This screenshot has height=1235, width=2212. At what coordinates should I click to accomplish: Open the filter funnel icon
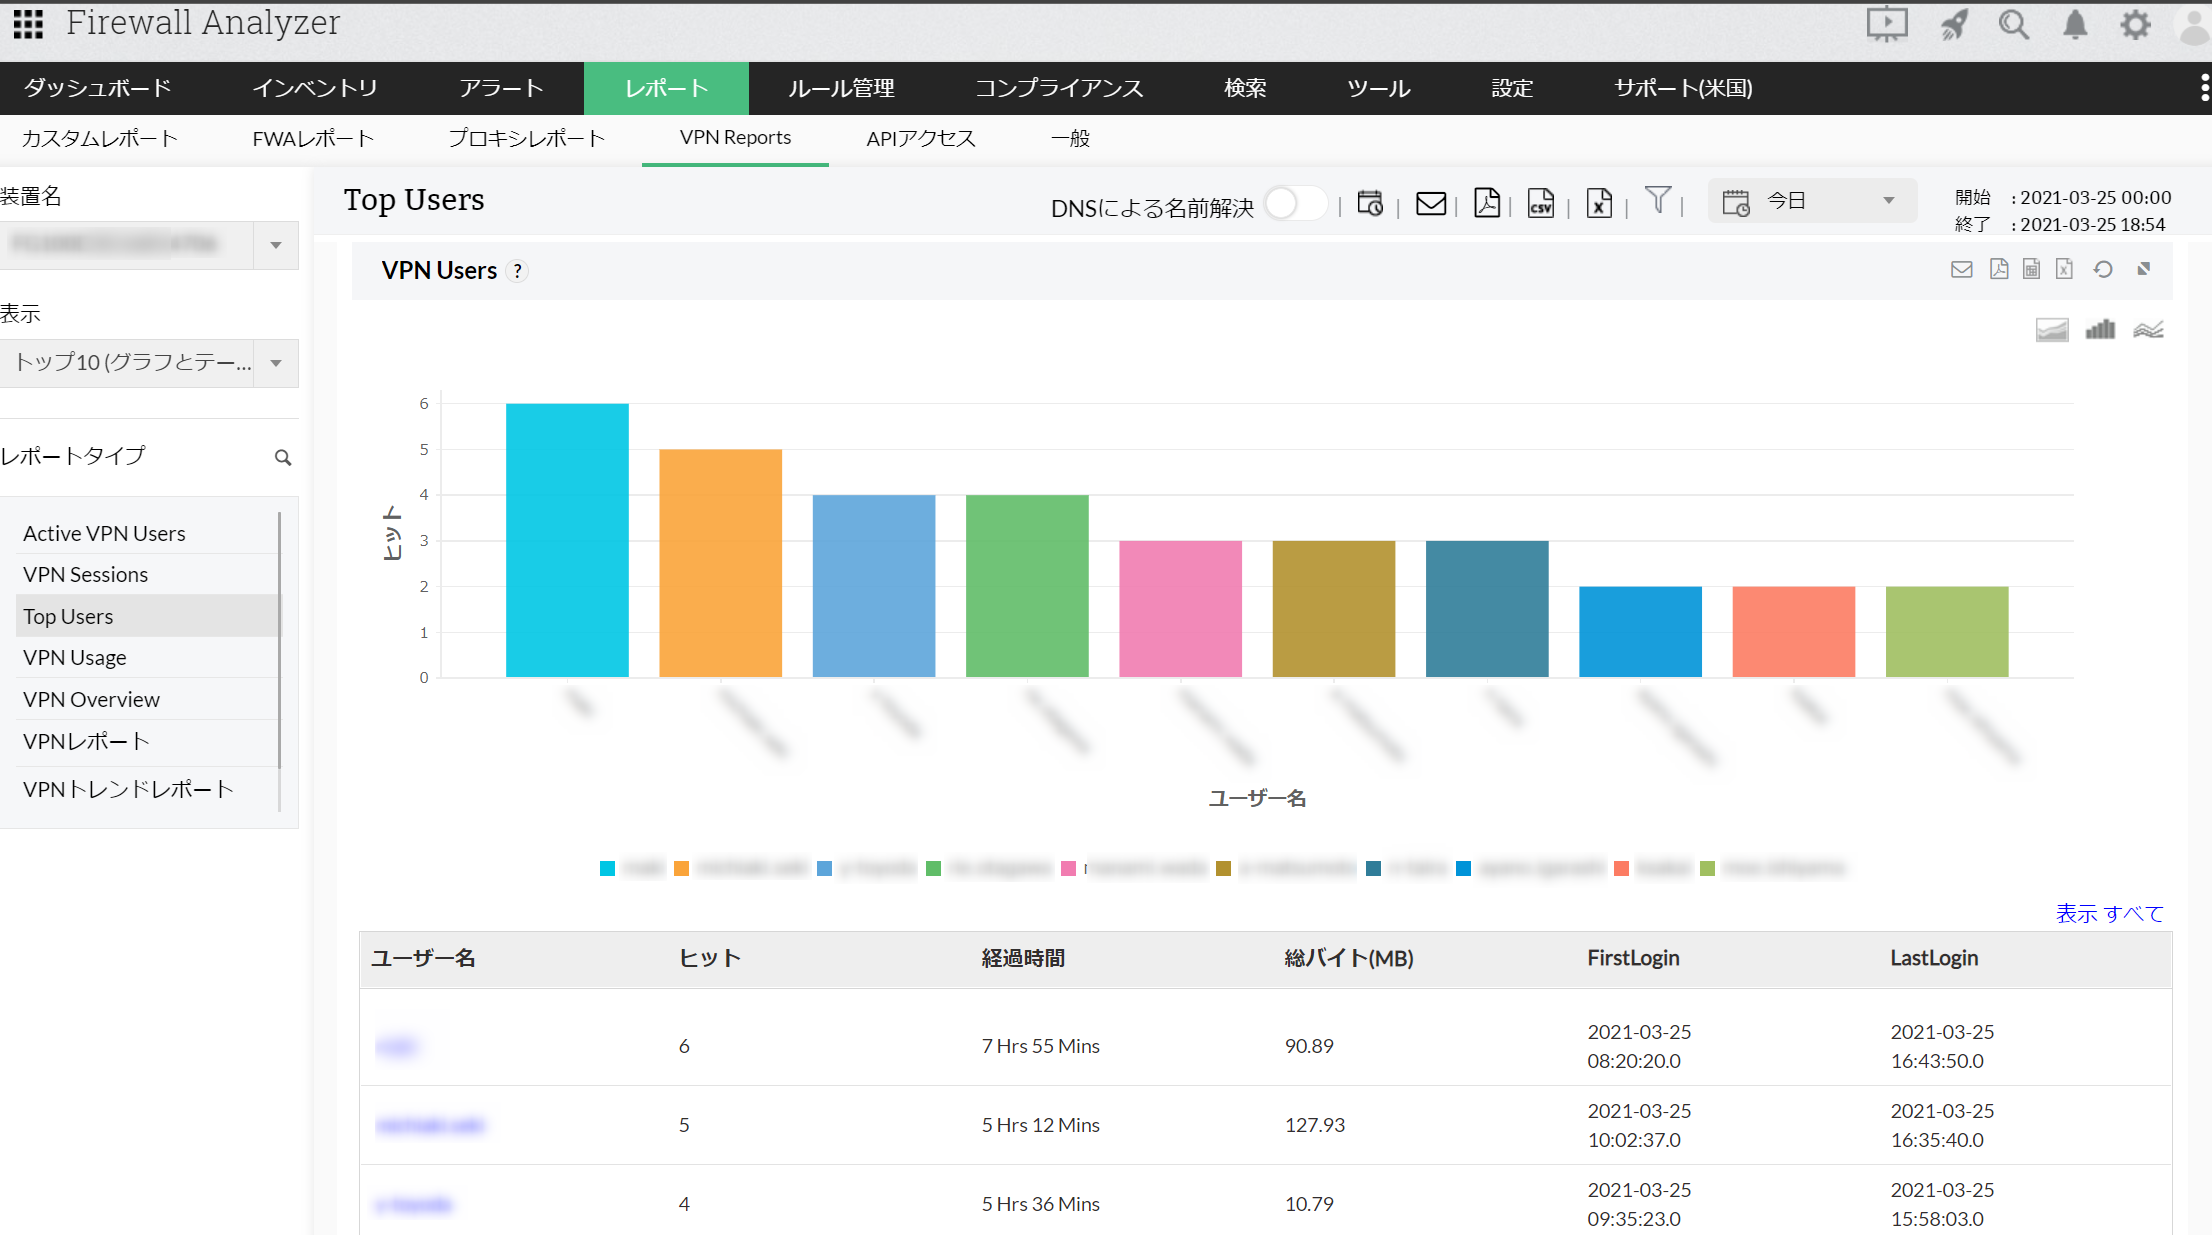(x=1657, y=200)
